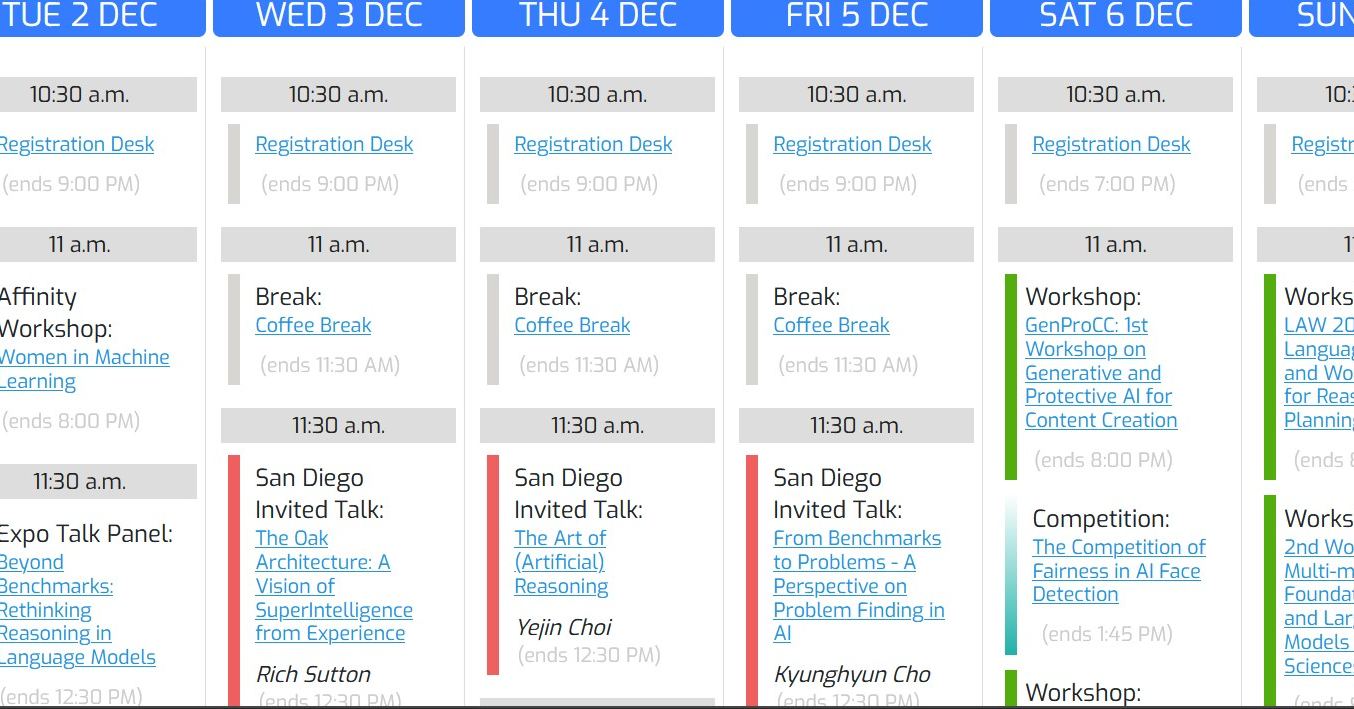Click the 11:30 a.m. time marker under Thursday
Screen dimensions: 1354x709
click(x=597, y=426)
